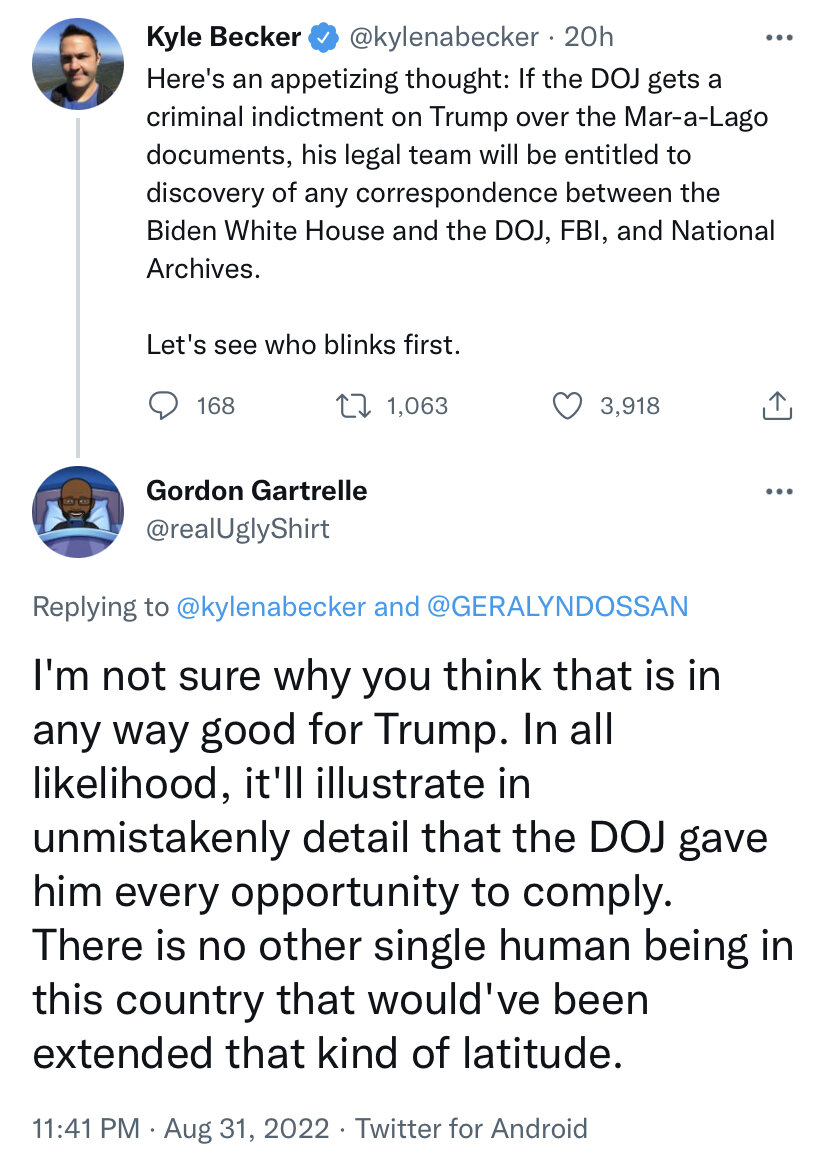Click the Kyle Becker display name

tap(224, 38)
